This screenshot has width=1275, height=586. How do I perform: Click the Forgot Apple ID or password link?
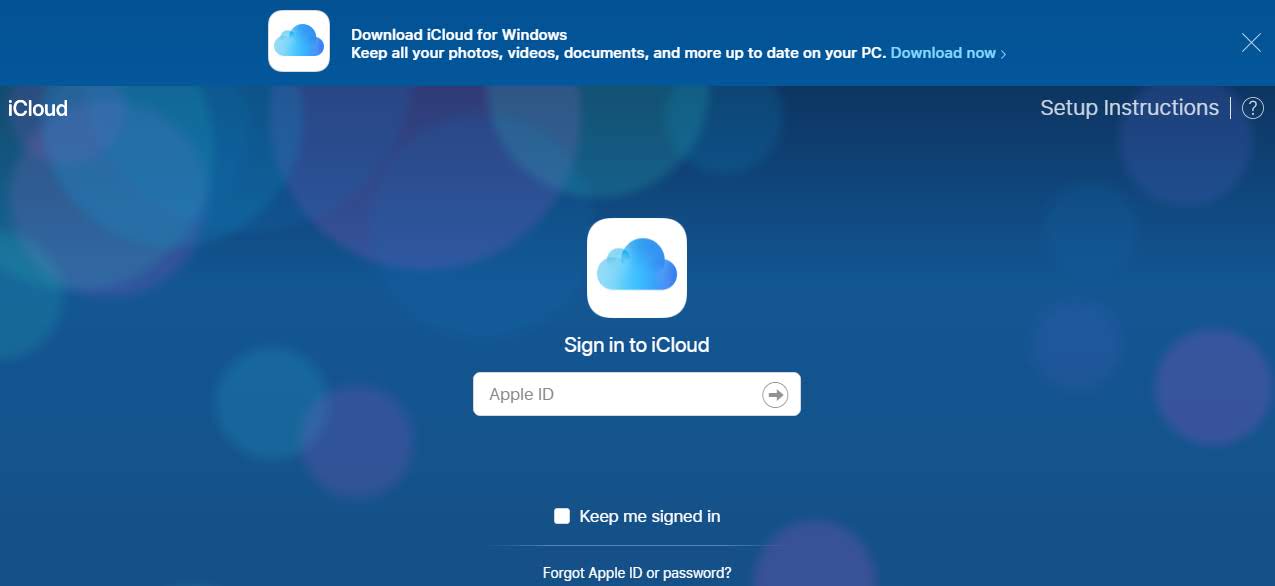pos(637,573)
